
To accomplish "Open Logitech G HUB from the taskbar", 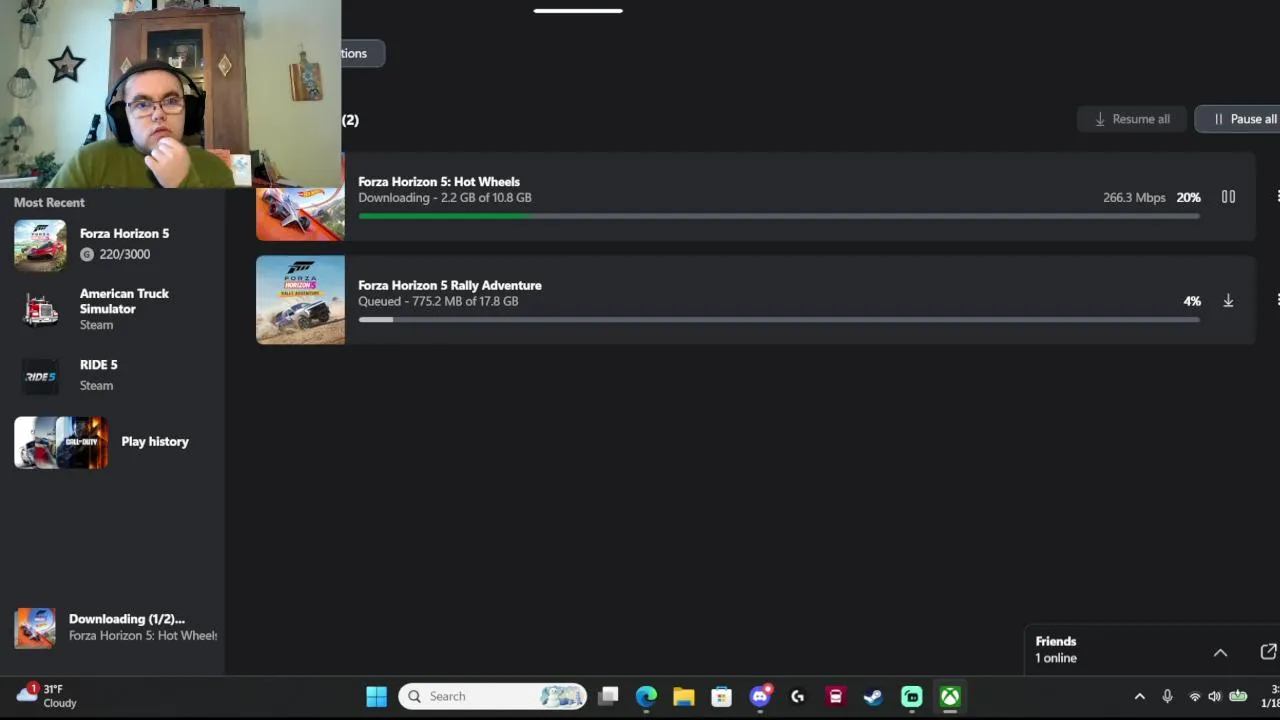I will [798, 696].
